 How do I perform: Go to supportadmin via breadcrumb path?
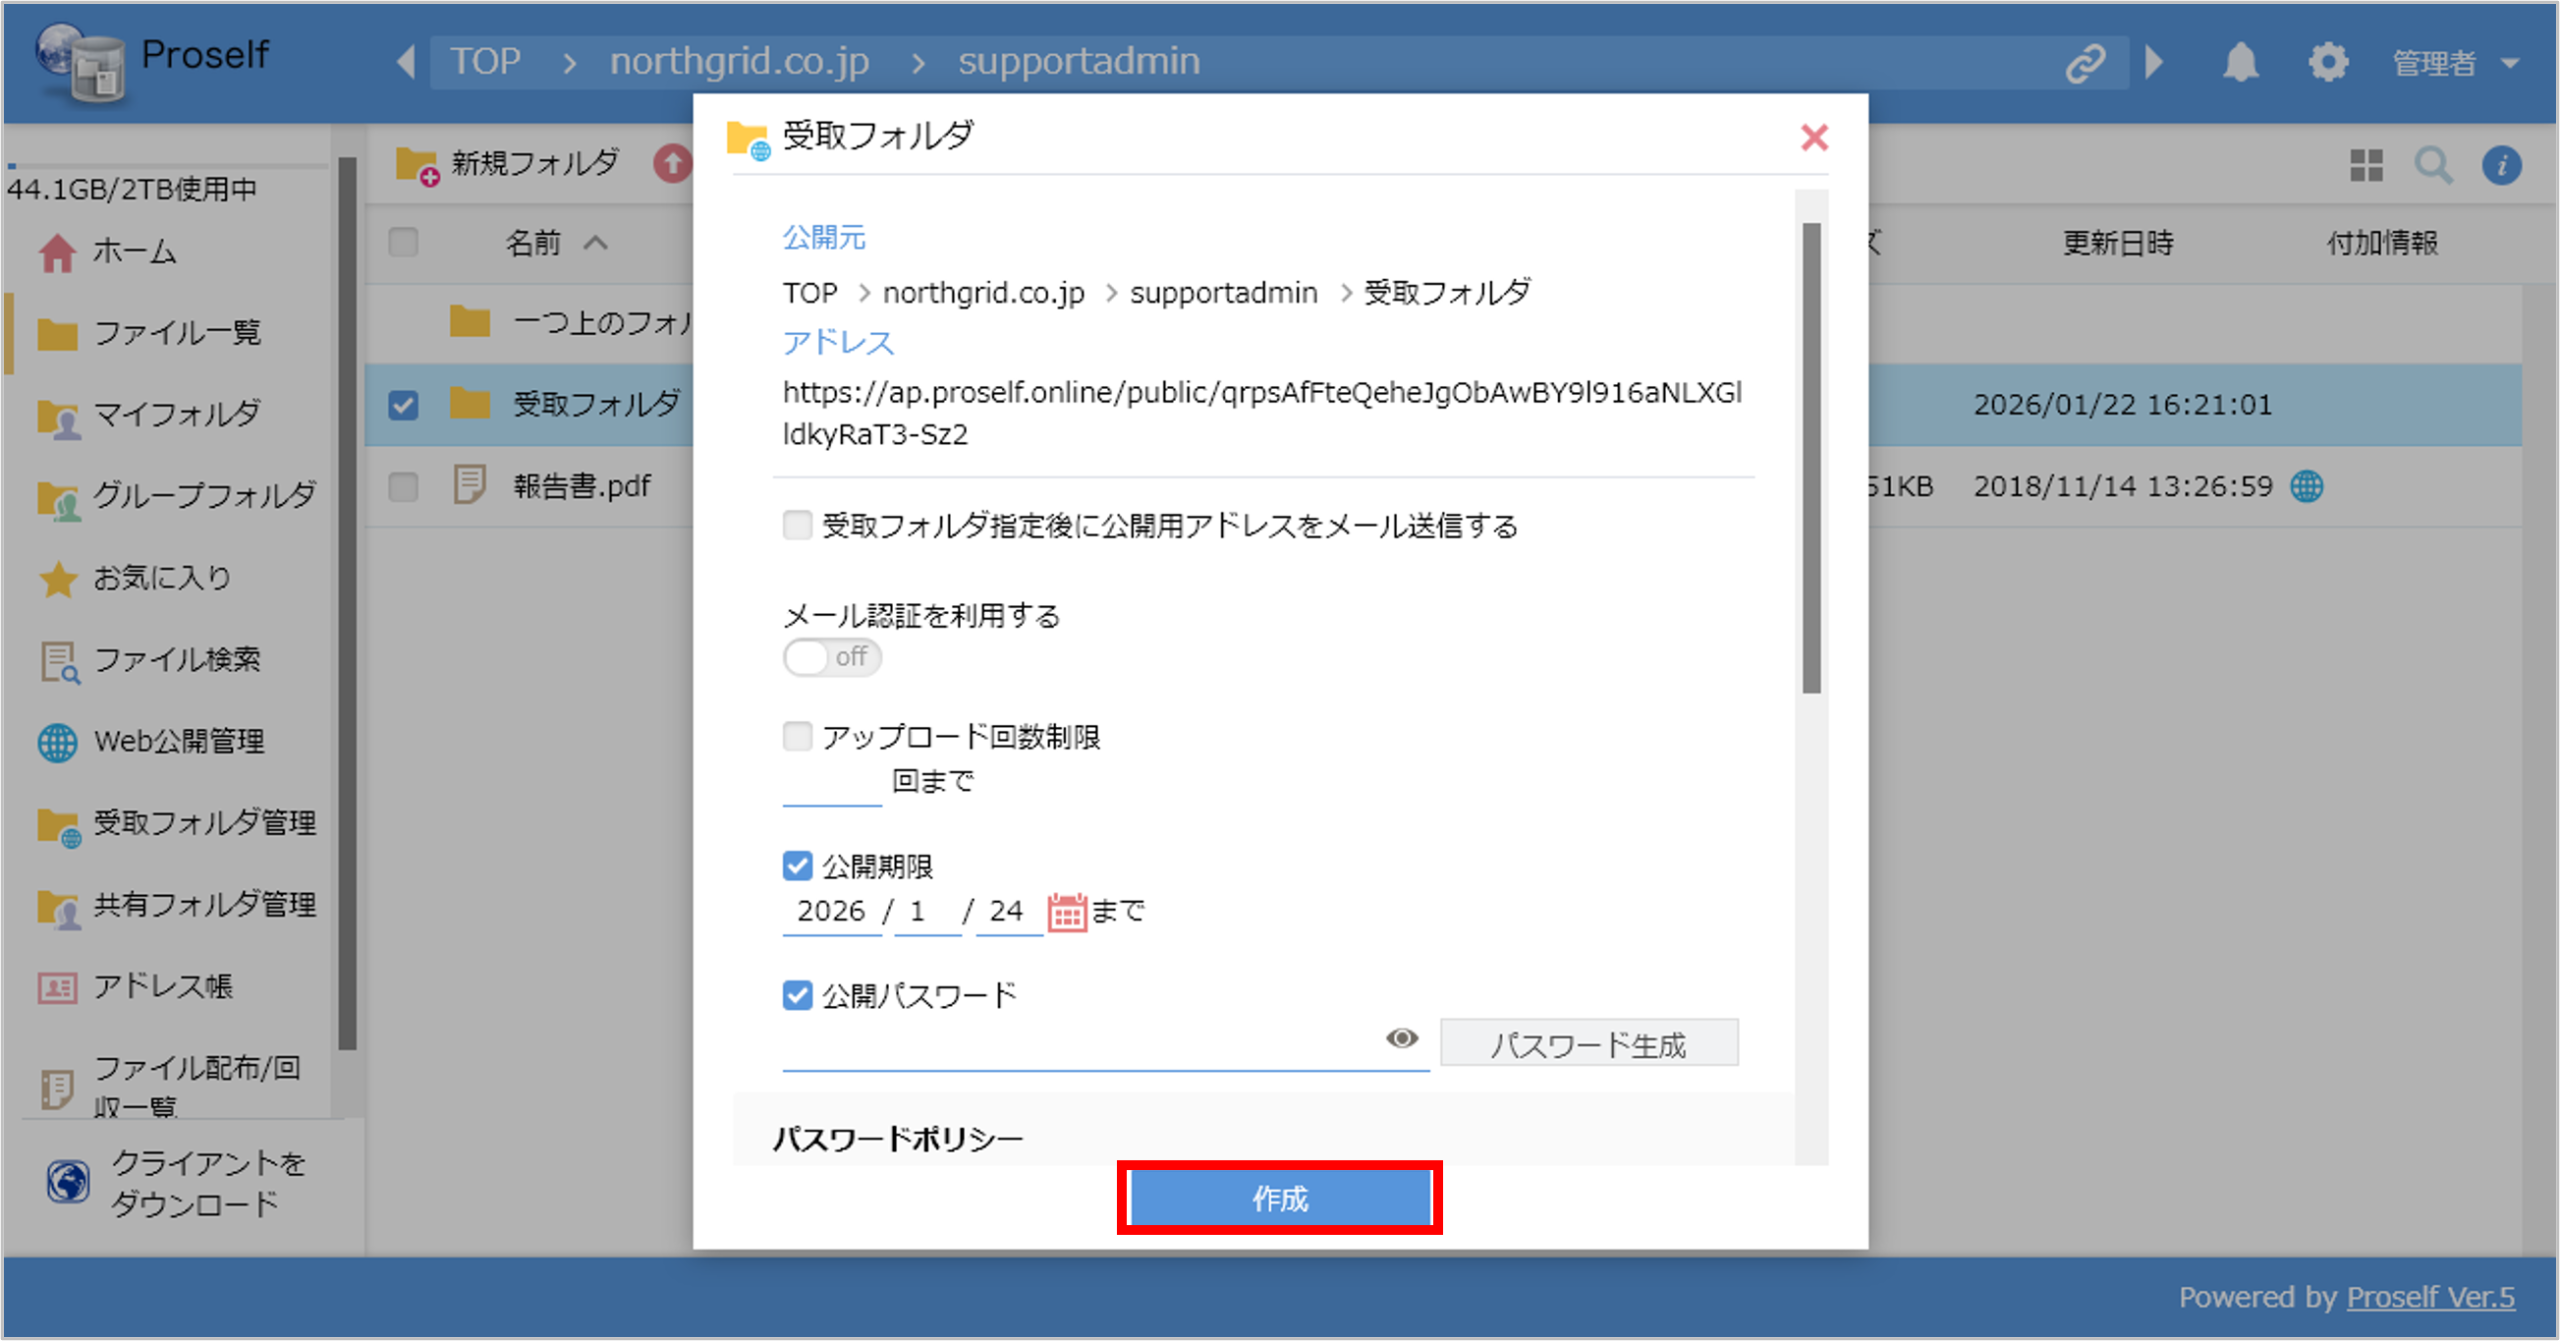pos(1079,61)
